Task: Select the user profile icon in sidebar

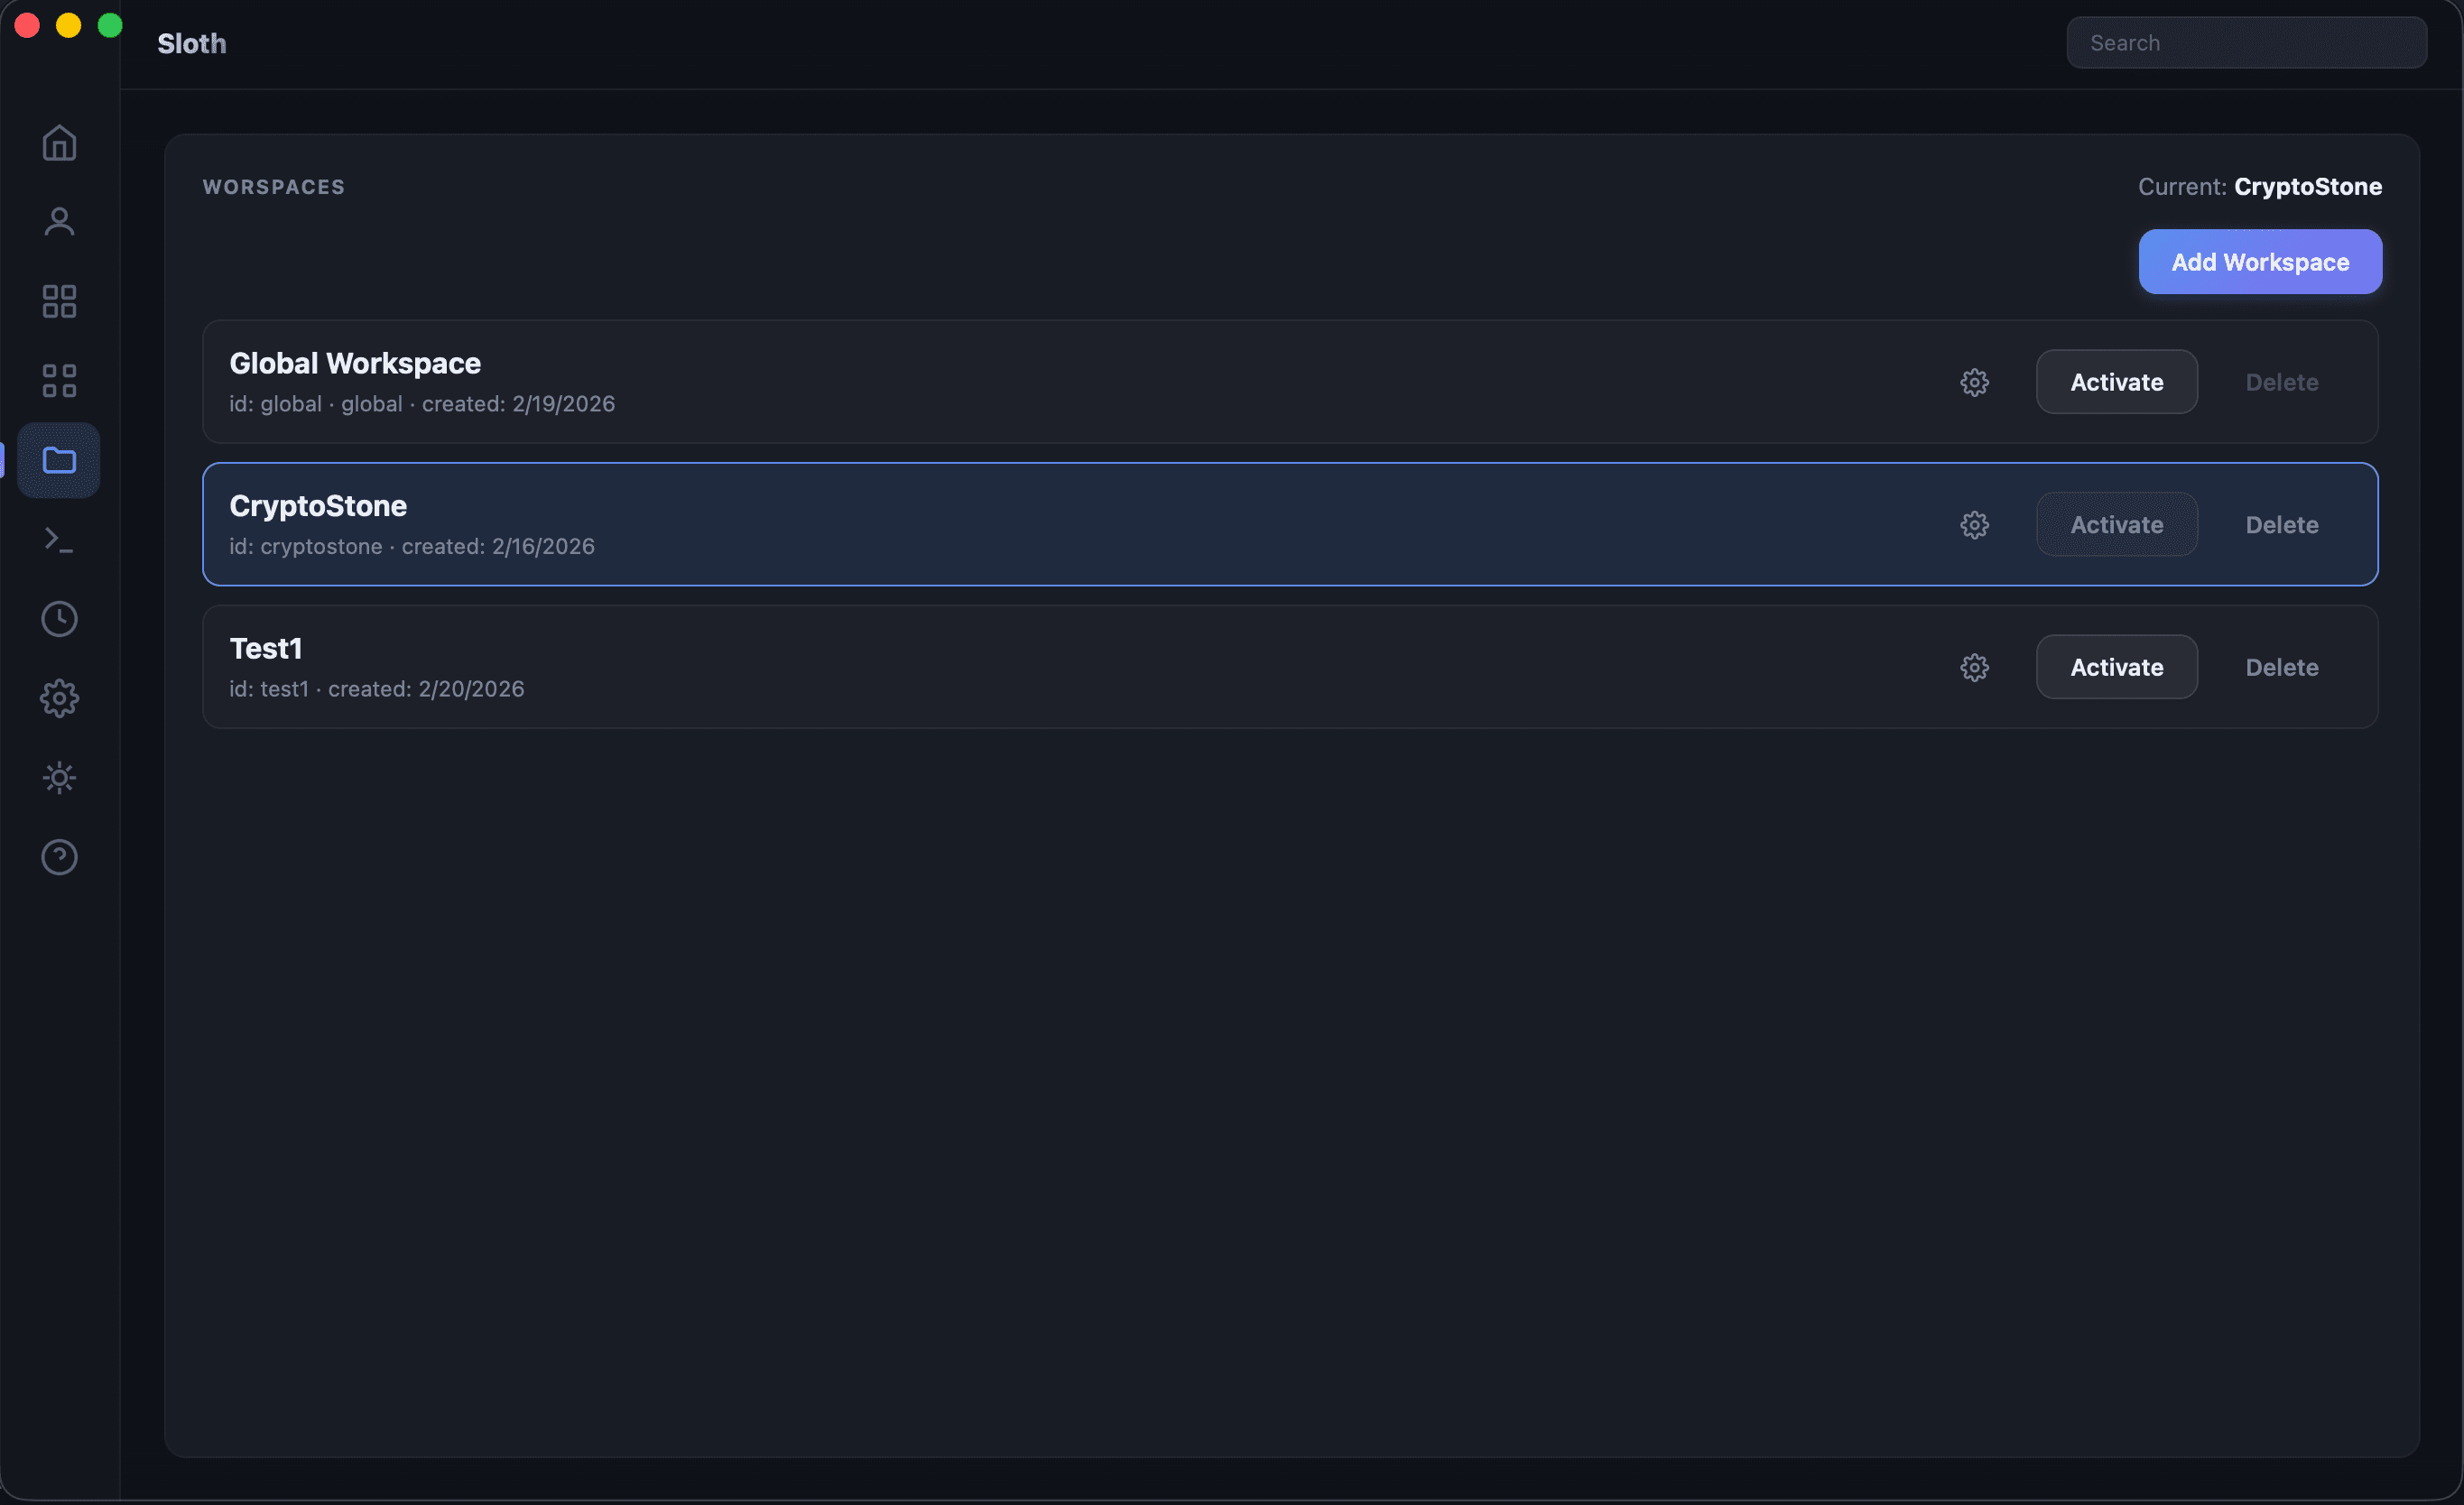Action: [x=59, y=220]
